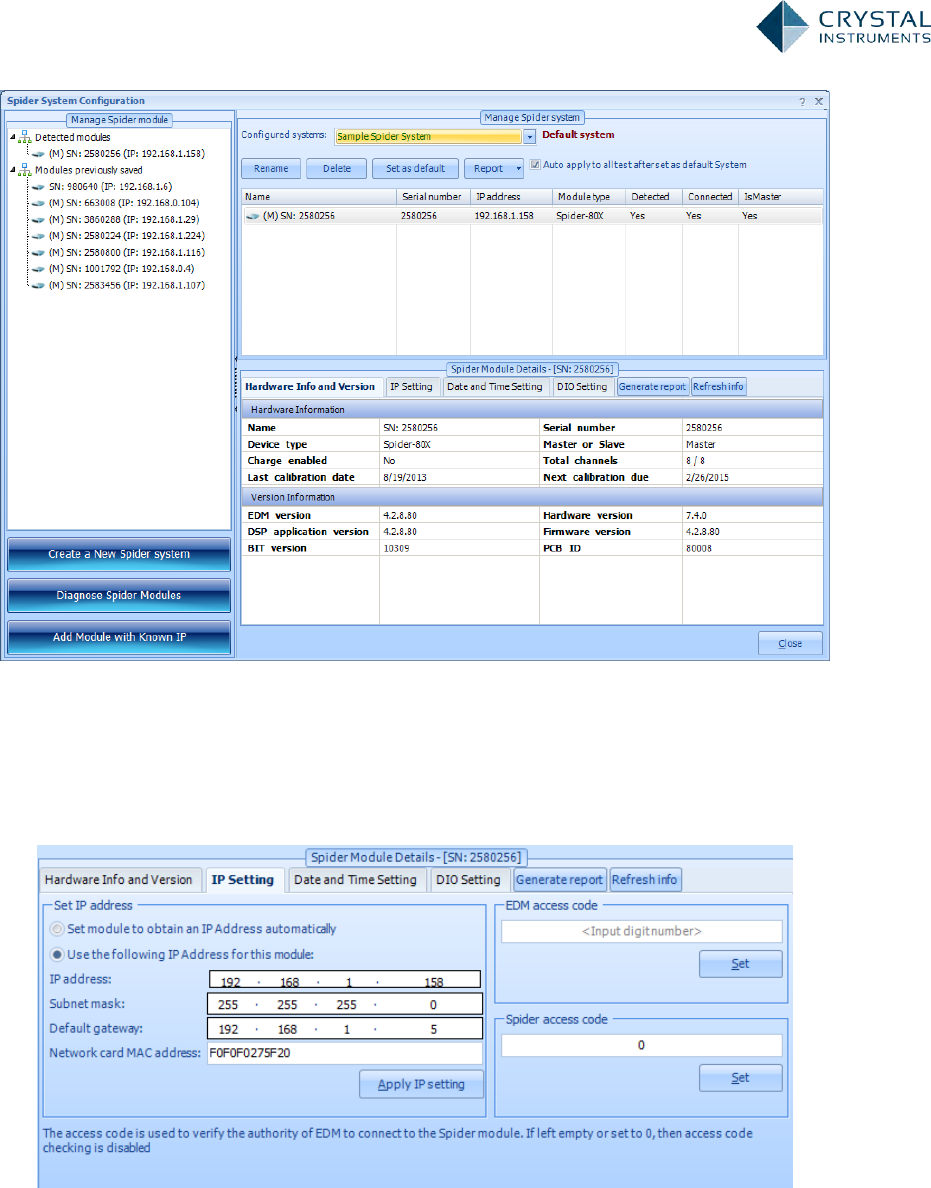
Task: Click the Modules previously saved network icon
Action: point(25,170)
